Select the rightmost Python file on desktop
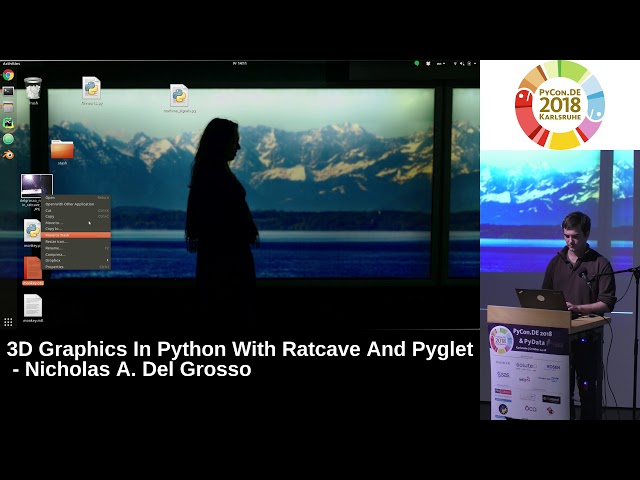The image size is (640, 480). (x=179, y=96)
